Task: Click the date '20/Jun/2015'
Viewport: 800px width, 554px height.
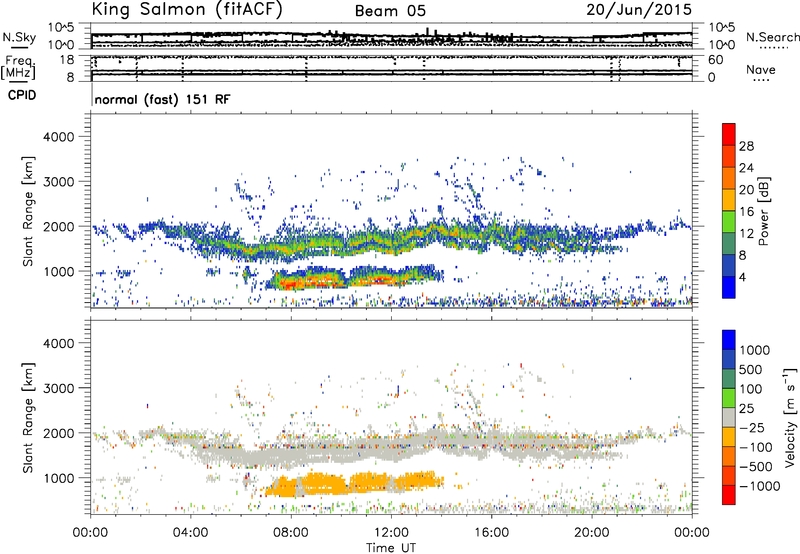Action: pyautogui.click(x=639, y=10)
